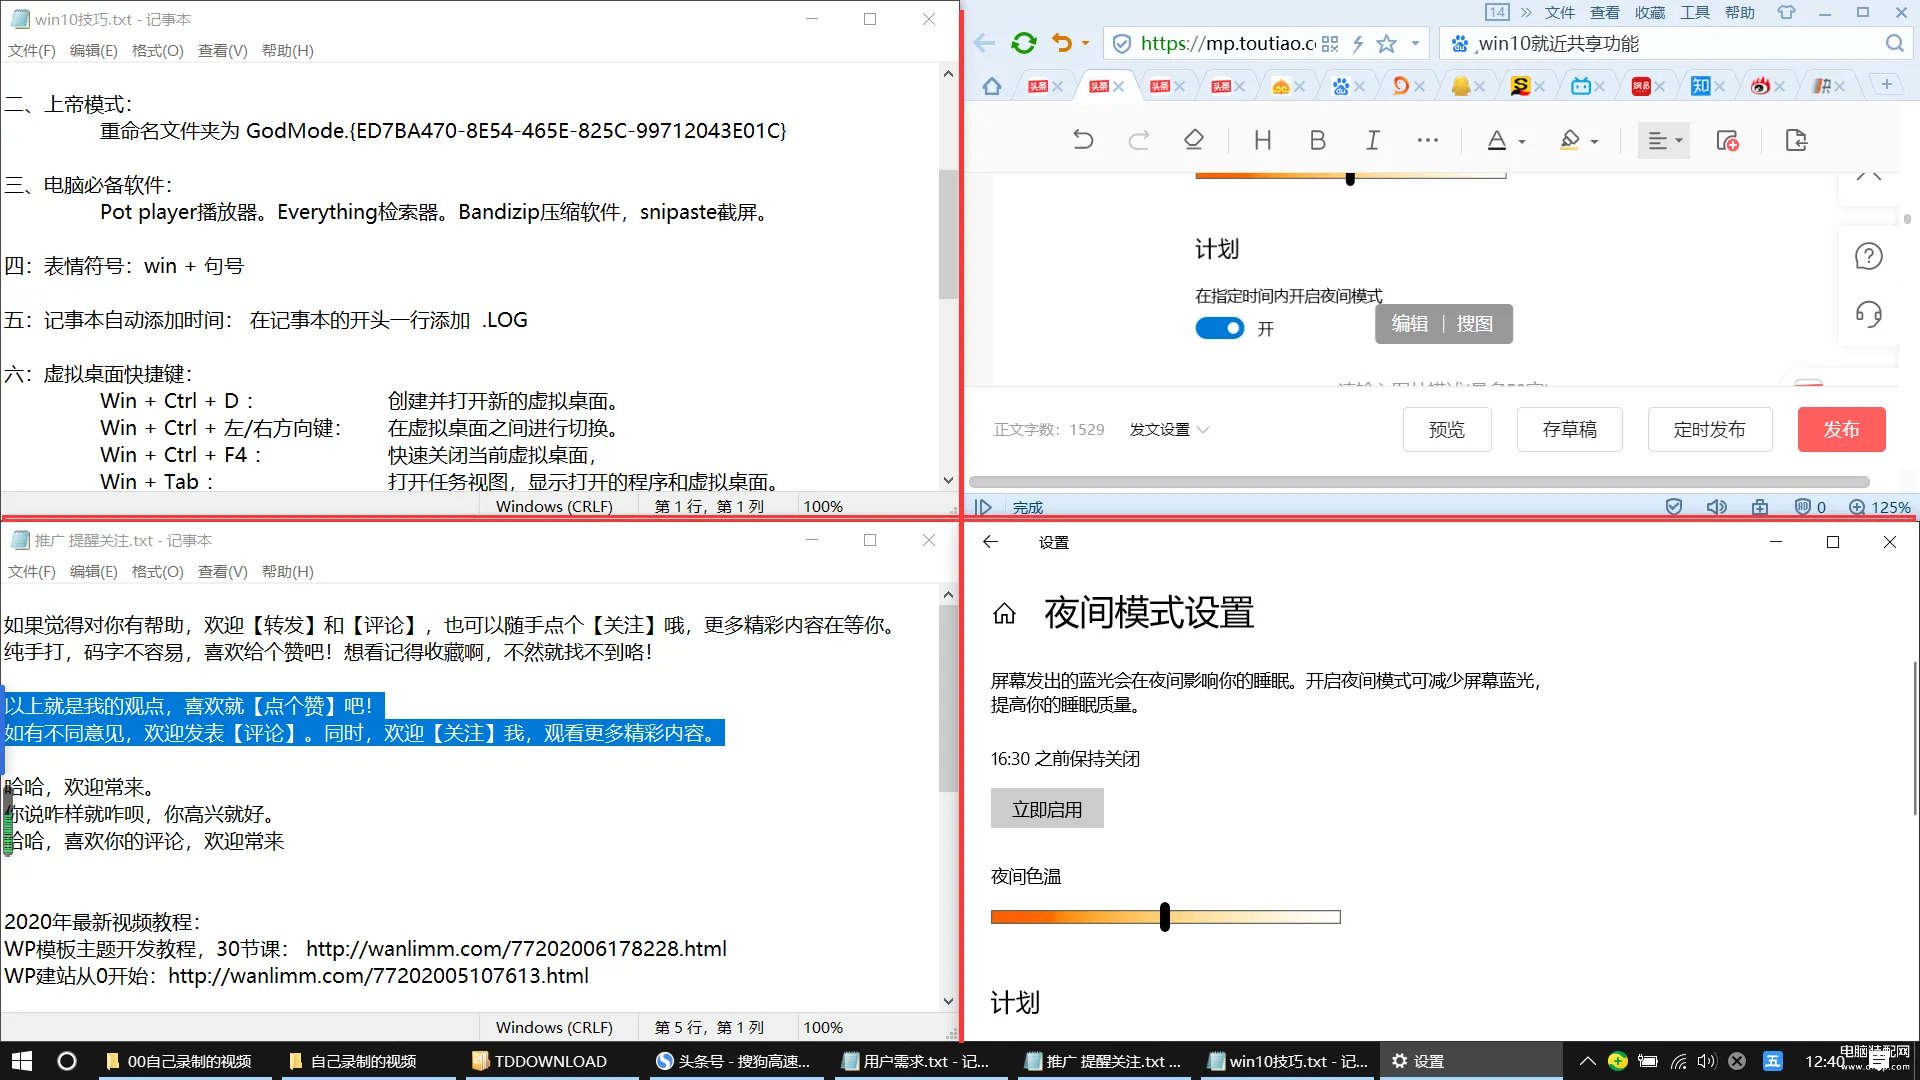Apply a heading with the H icon
Viewport: 1920px width, 1080px height.
click(1261, 140)
